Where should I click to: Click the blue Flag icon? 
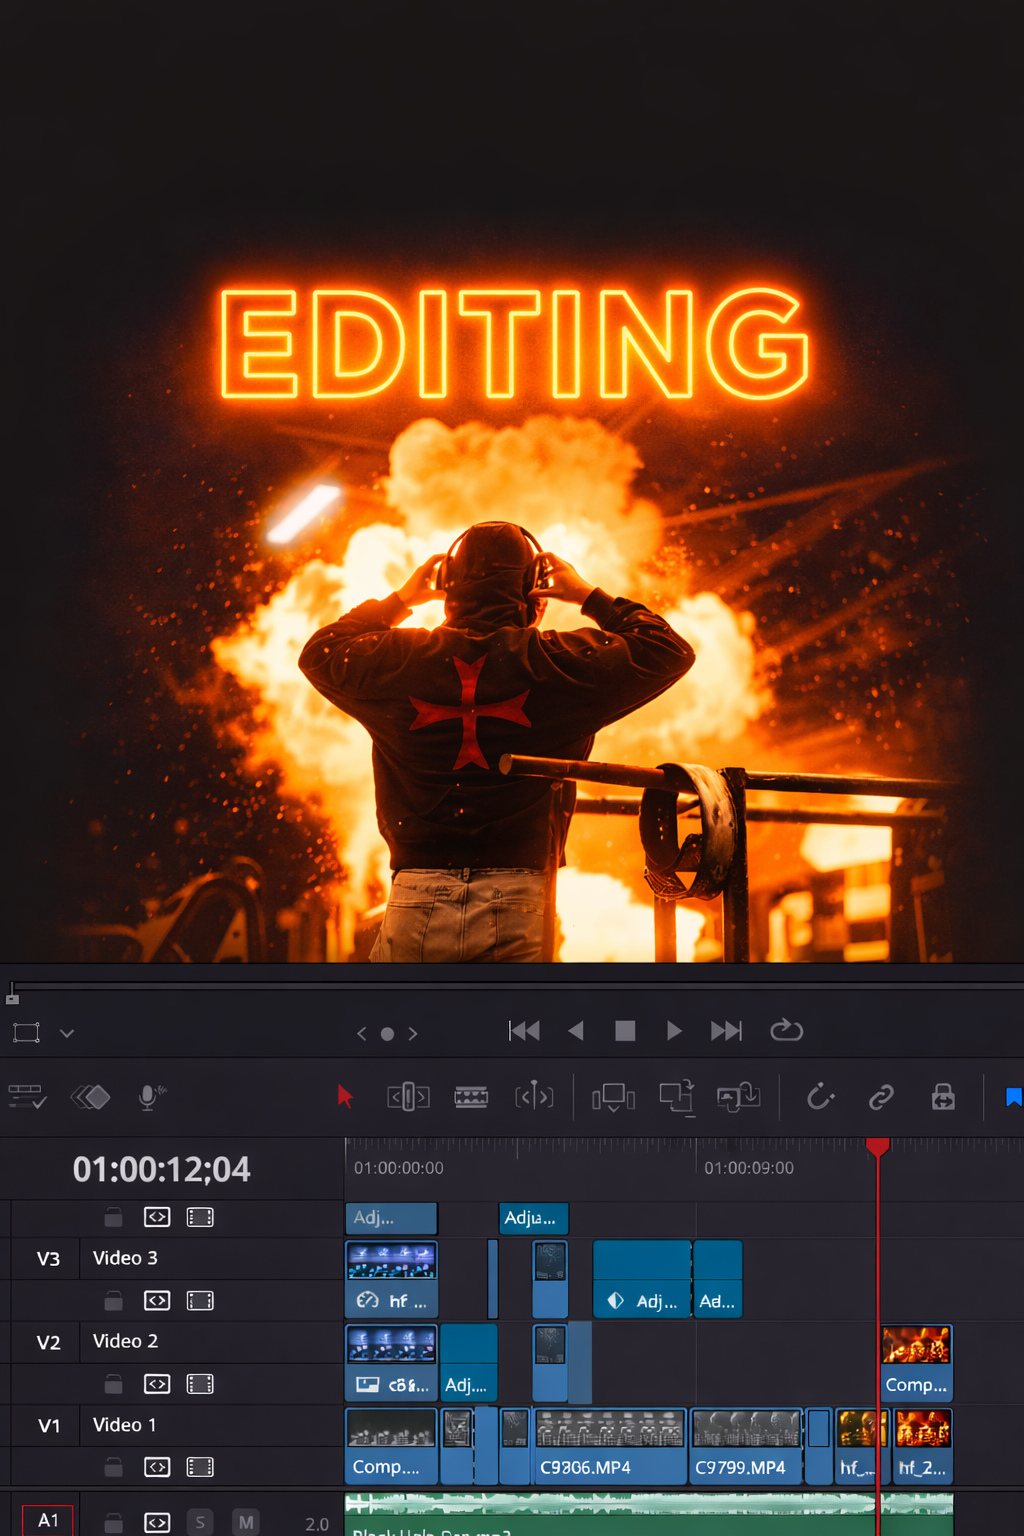1013,1097
